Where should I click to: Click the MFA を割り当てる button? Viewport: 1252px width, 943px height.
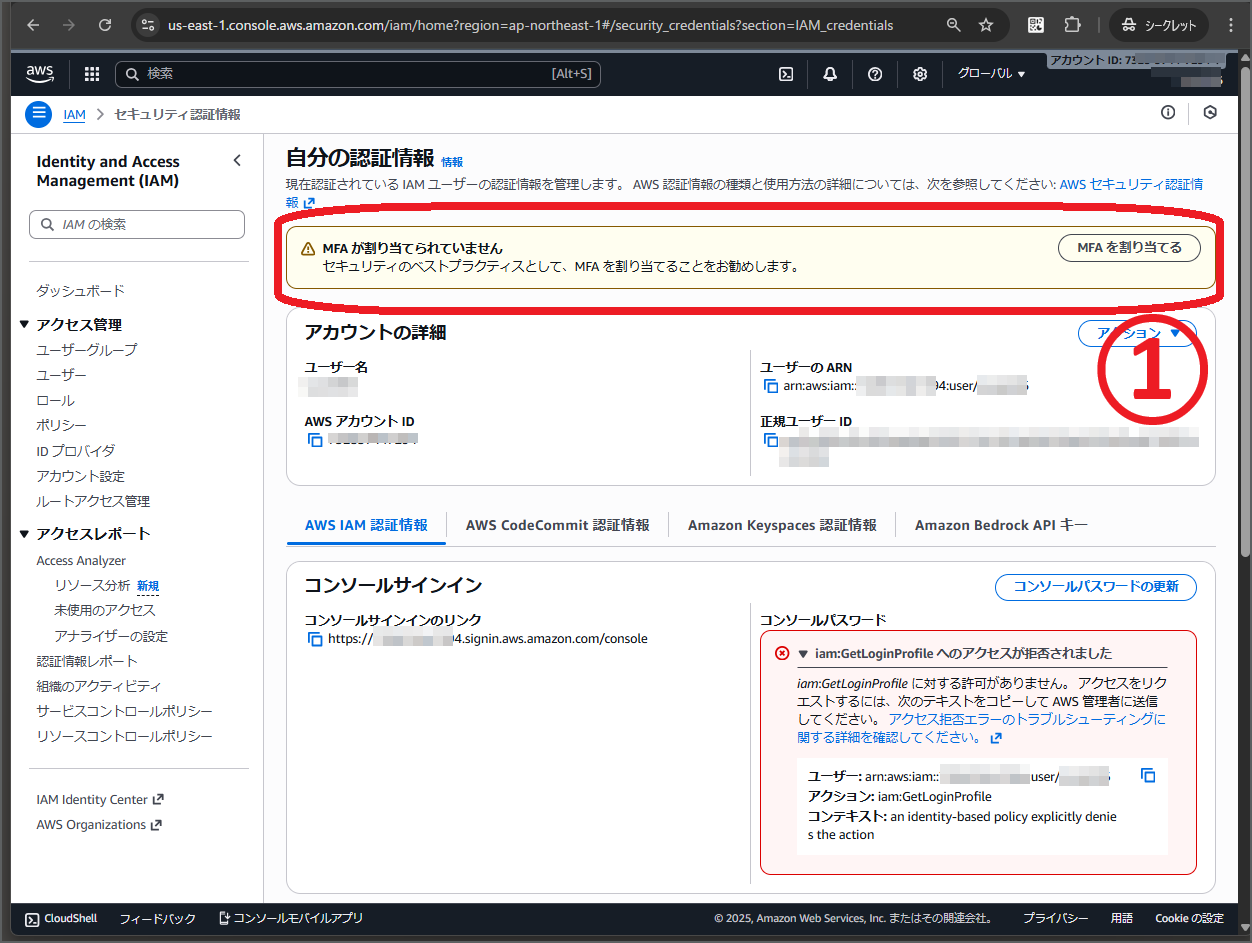1129,248
